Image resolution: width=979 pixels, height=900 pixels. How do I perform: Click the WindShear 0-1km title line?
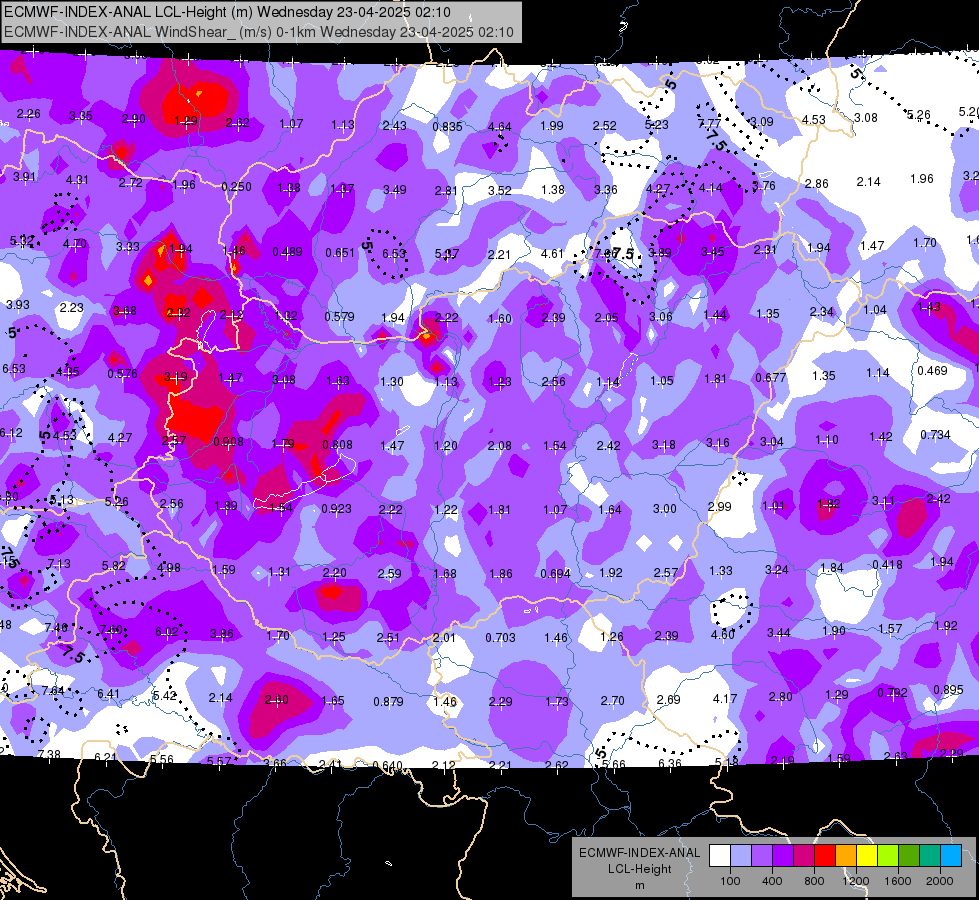(x=258, y=32)
